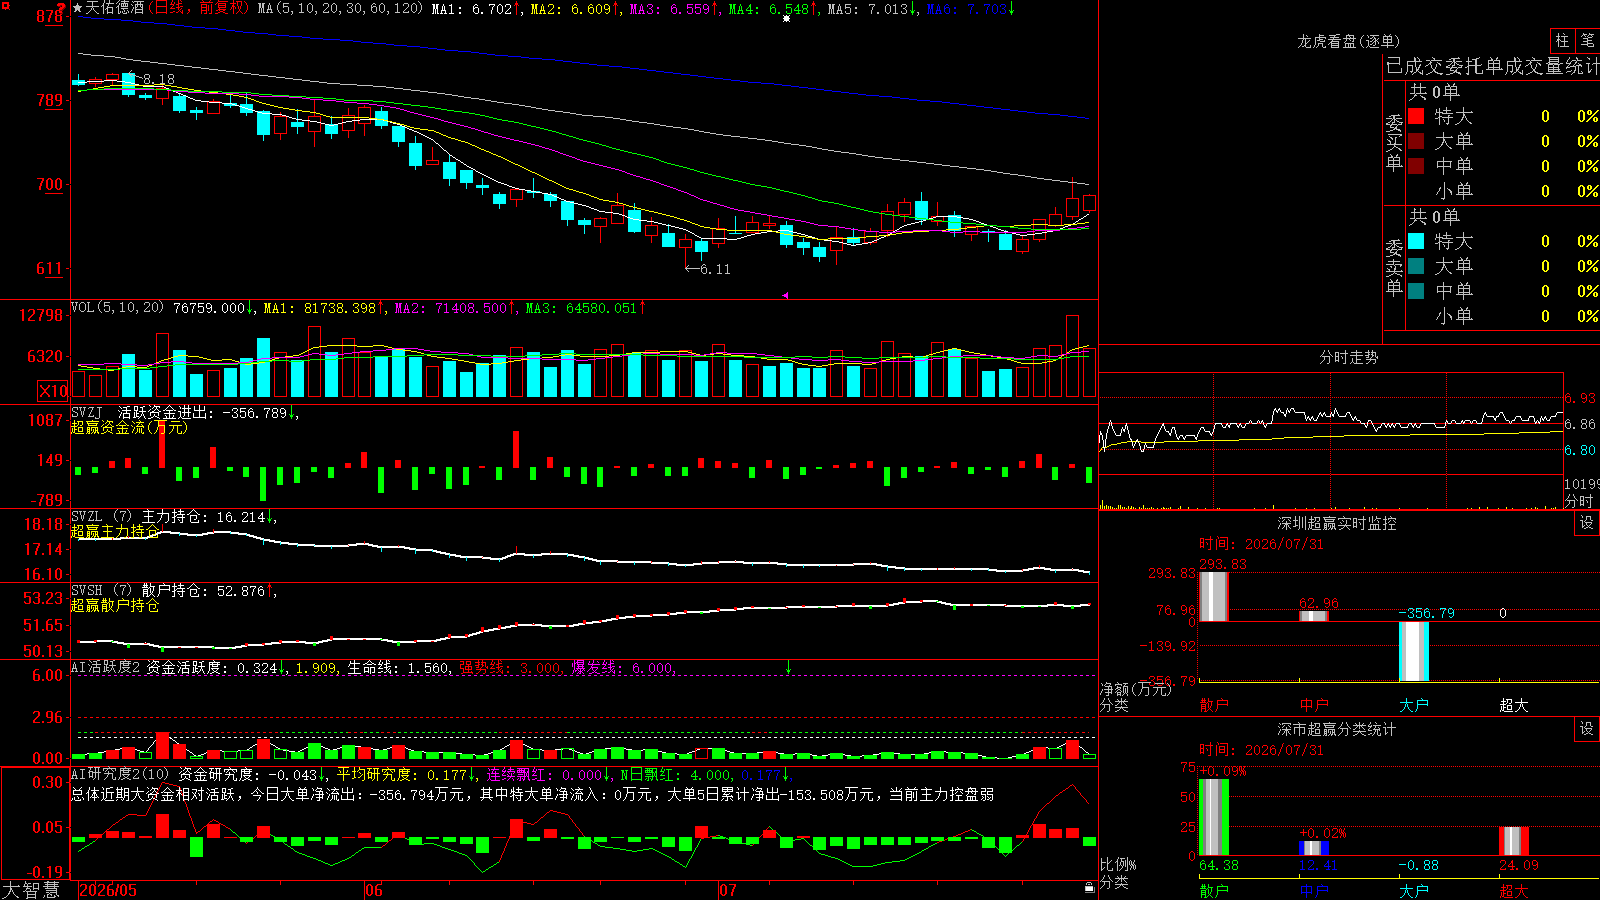Click the MA2: 6.609 value

[x=574, y=9]
